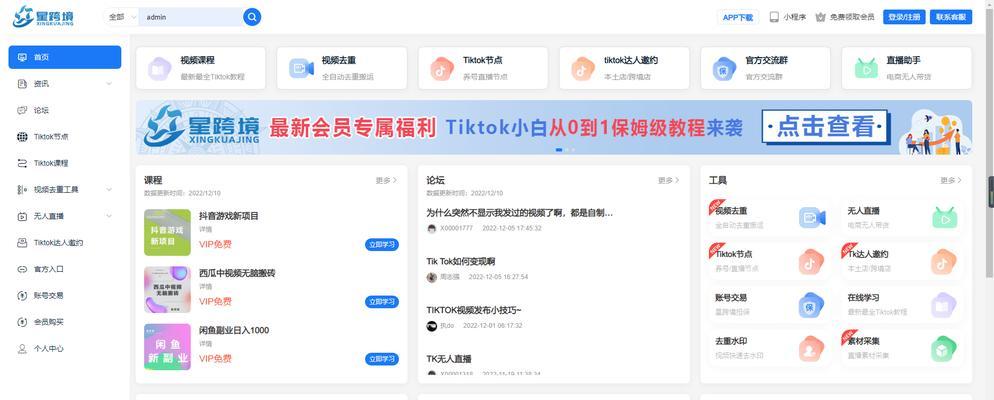Click the 视频去重工具 sidebar icon
The image size is (994, 400).
click(22, 190)
